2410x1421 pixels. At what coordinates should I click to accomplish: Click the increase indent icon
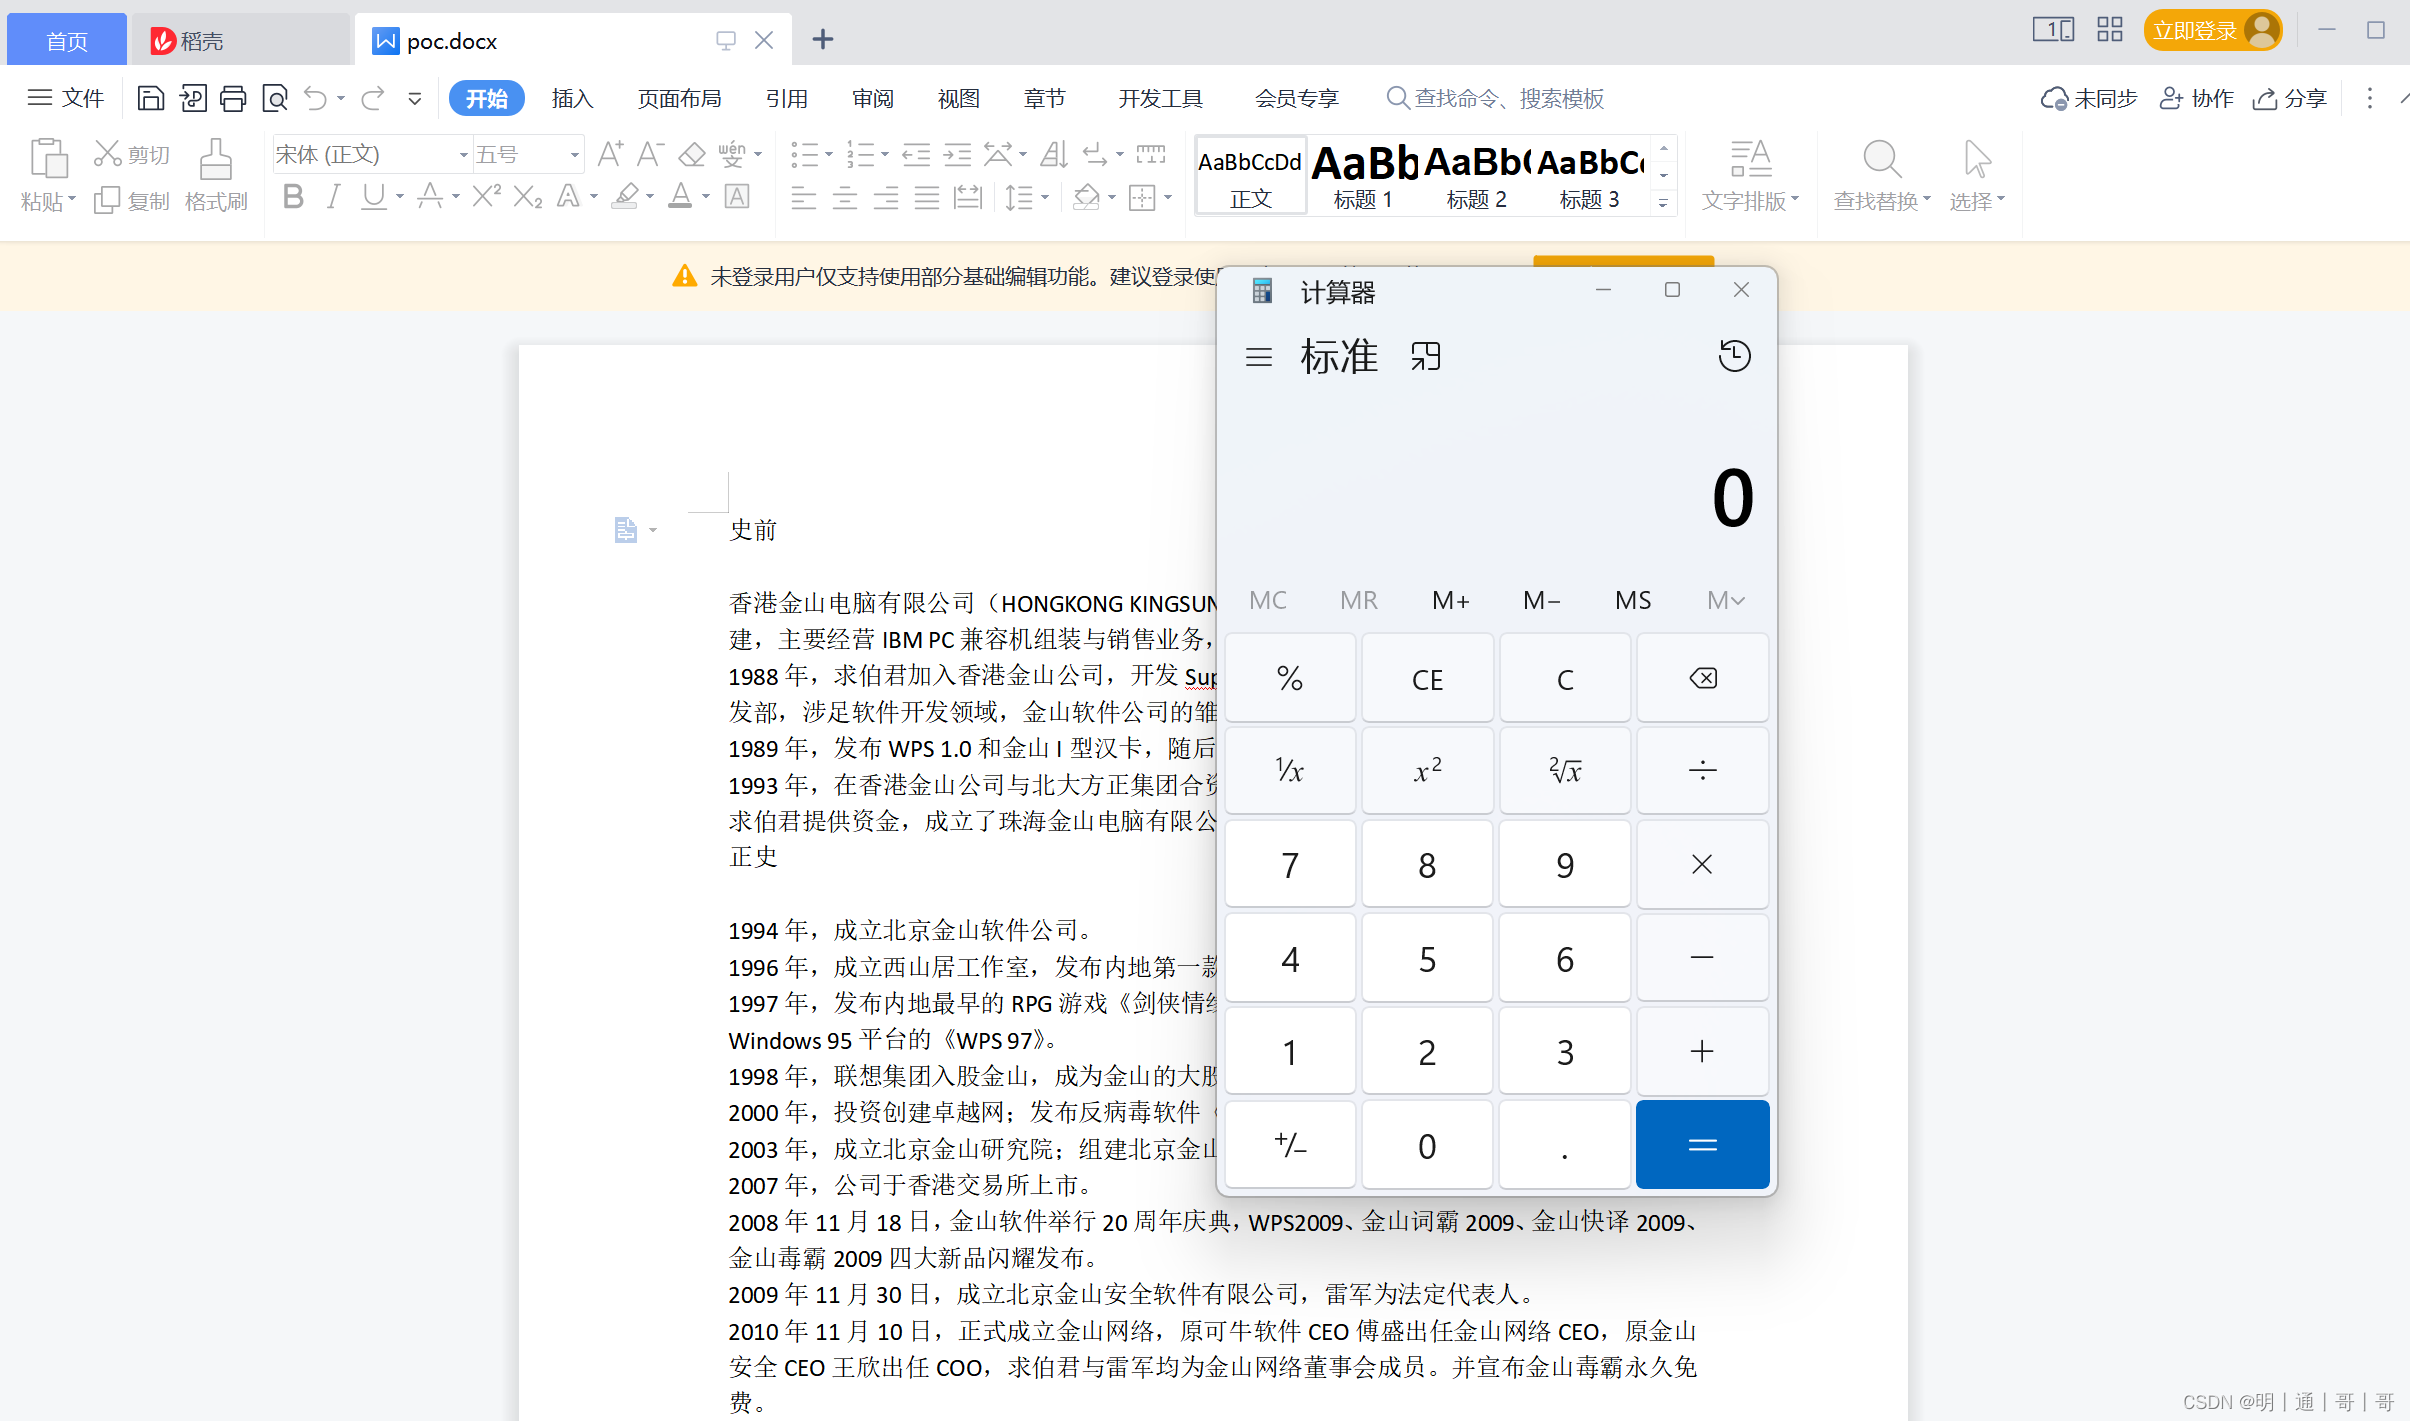click(x=957, y=154)
